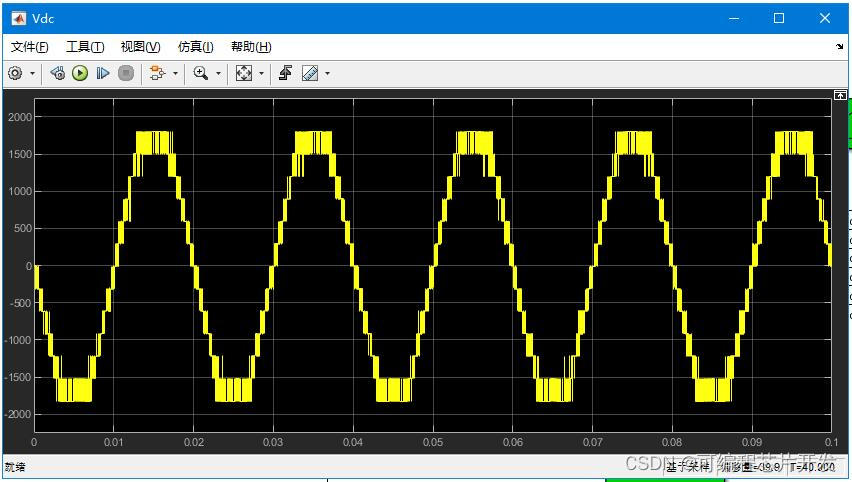This screenshot has height=482, width=852.
Task: Click the T=40.000 time readout in status bar
Action: (x=812, y=467)
